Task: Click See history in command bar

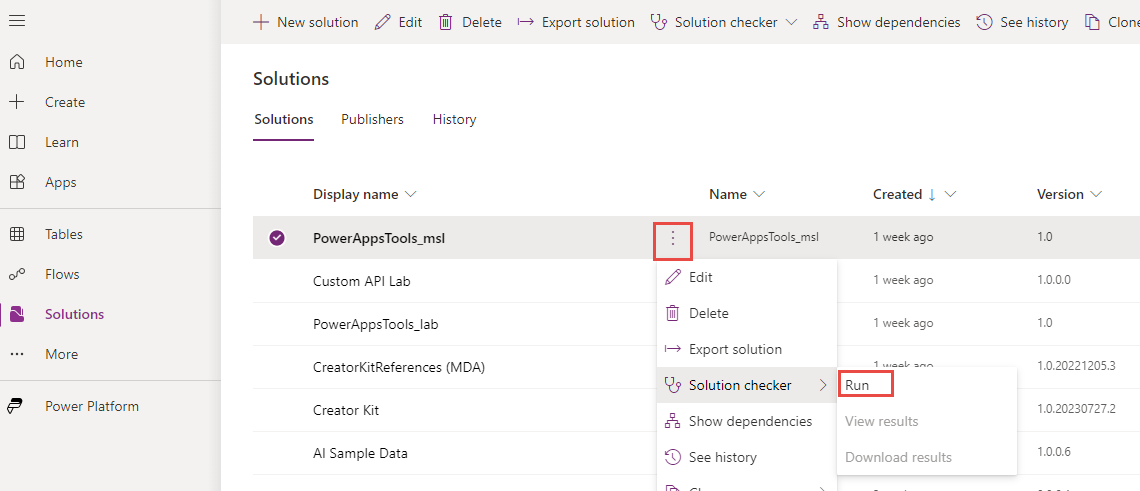Action: pos(1022,22)
